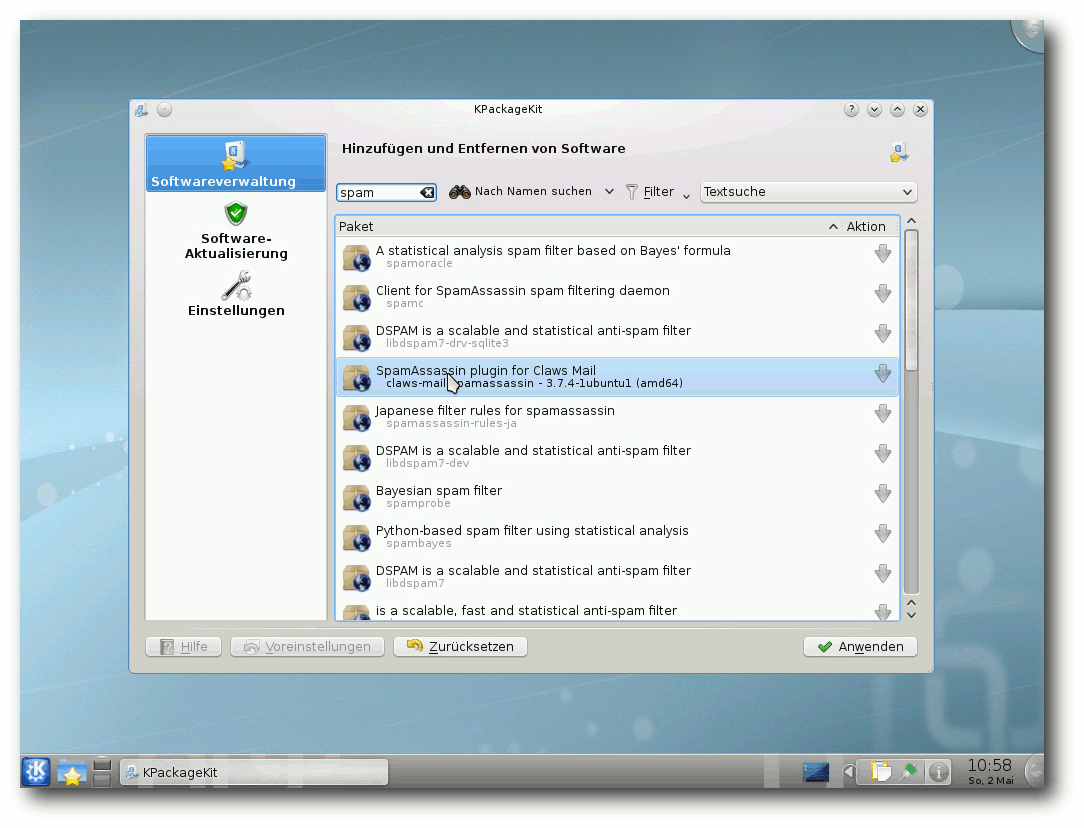The image size is (1084, 828).
Task: Select 'Bayesian spam filter' row
Action: (x=617, y=497)
